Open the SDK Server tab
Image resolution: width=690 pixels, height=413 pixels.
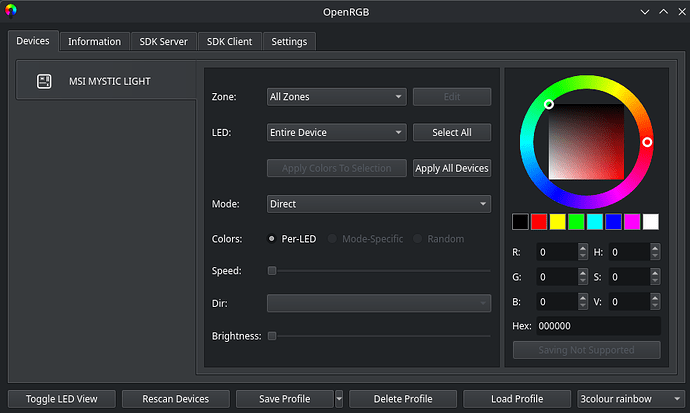point(163,41)
